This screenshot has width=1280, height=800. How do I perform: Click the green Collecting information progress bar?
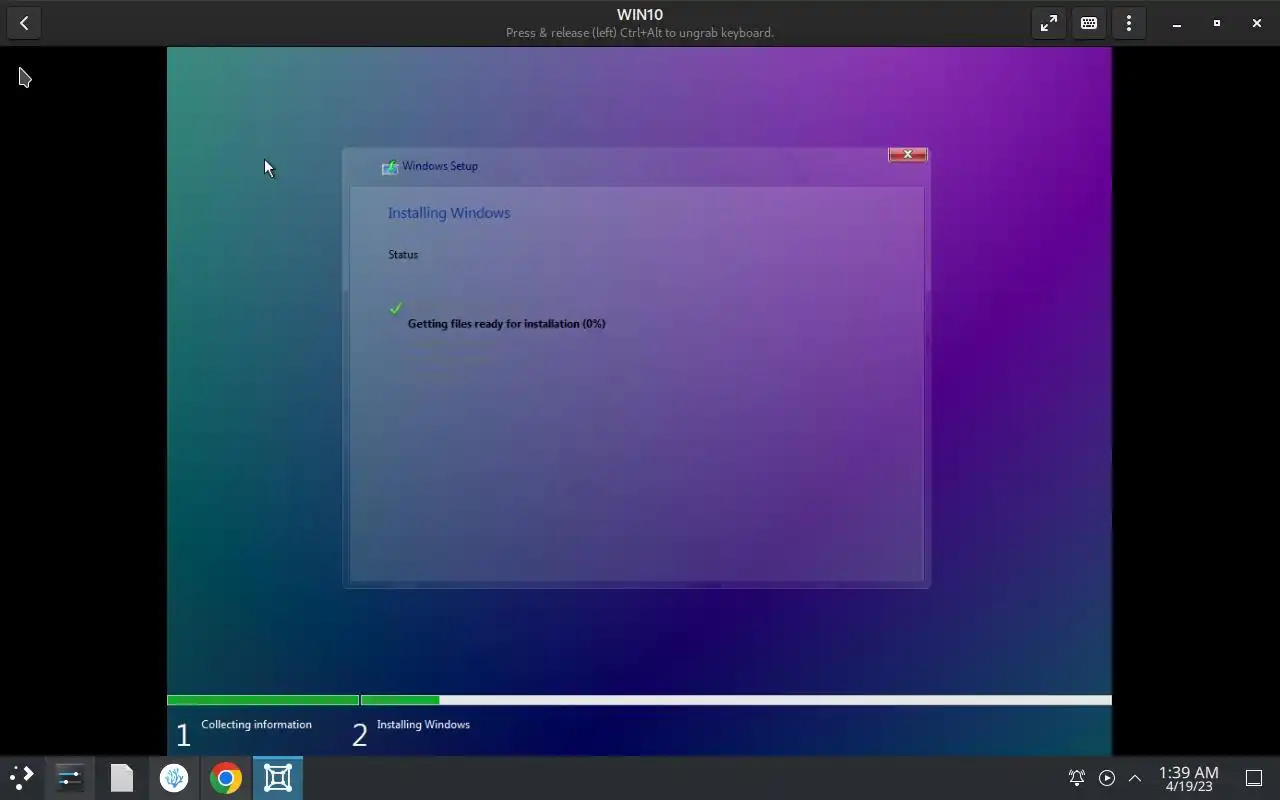263,700
